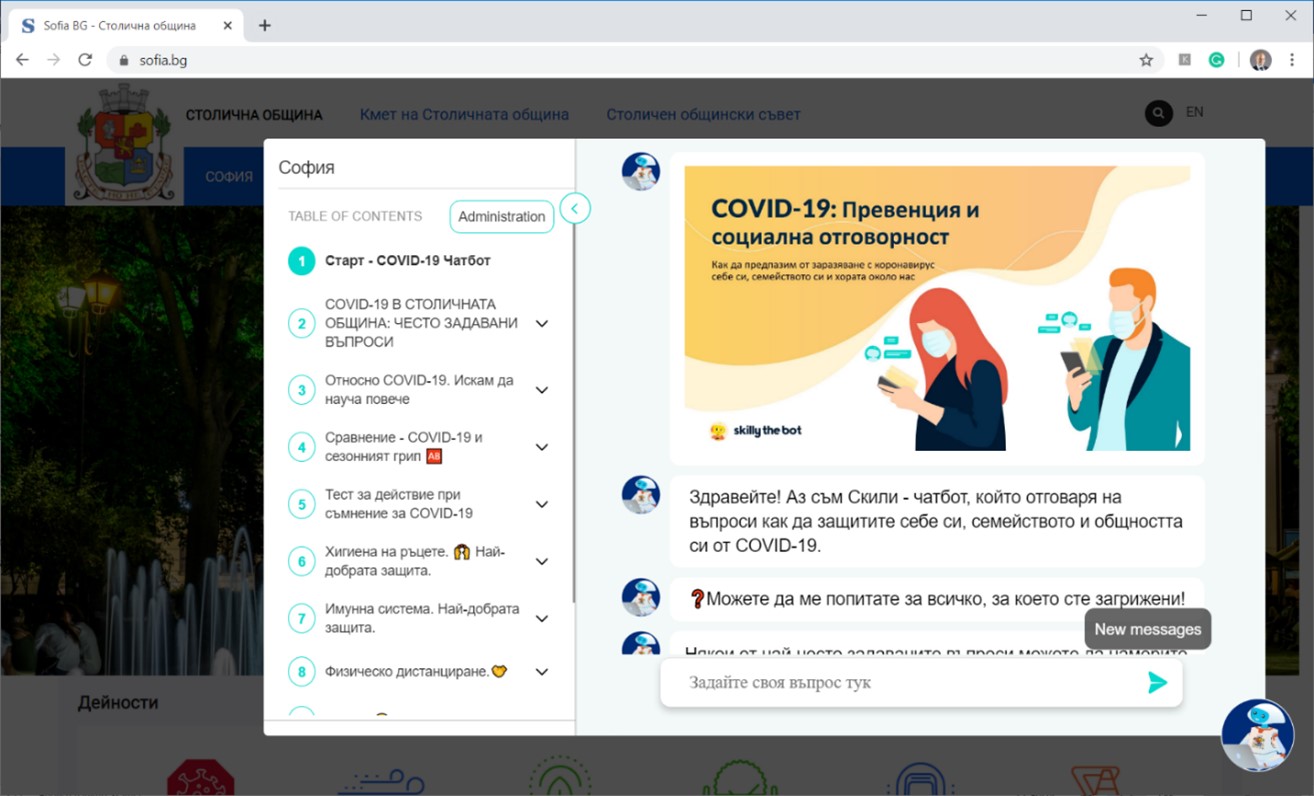Expand Физическо дистанциране section chevron
1314x796 pixels.
[542, 672]
